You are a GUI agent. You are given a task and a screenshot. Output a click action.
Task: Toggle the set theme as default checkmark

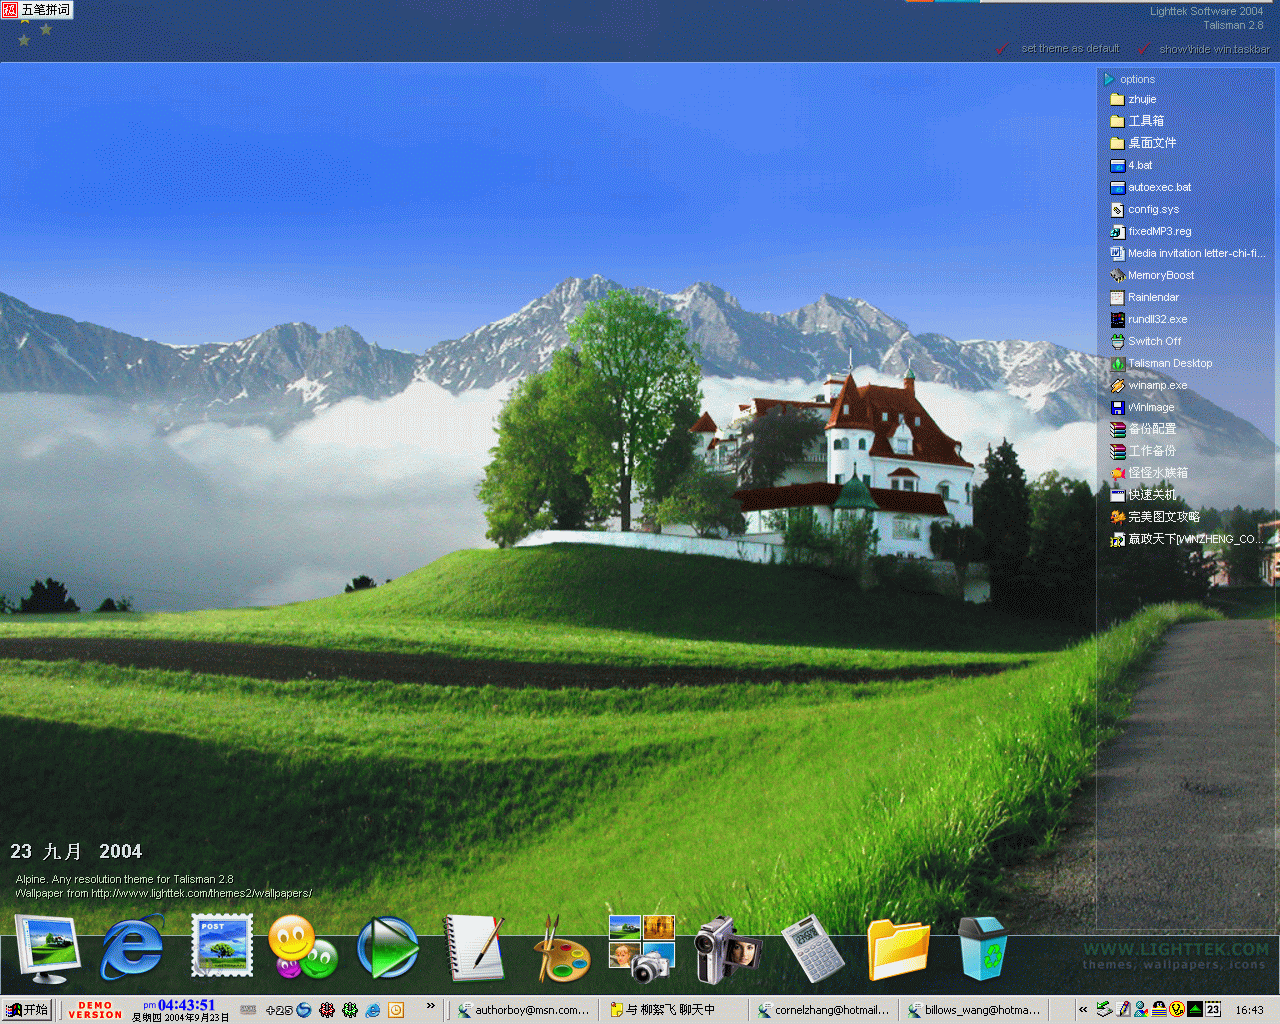[x=1003, y=49]
